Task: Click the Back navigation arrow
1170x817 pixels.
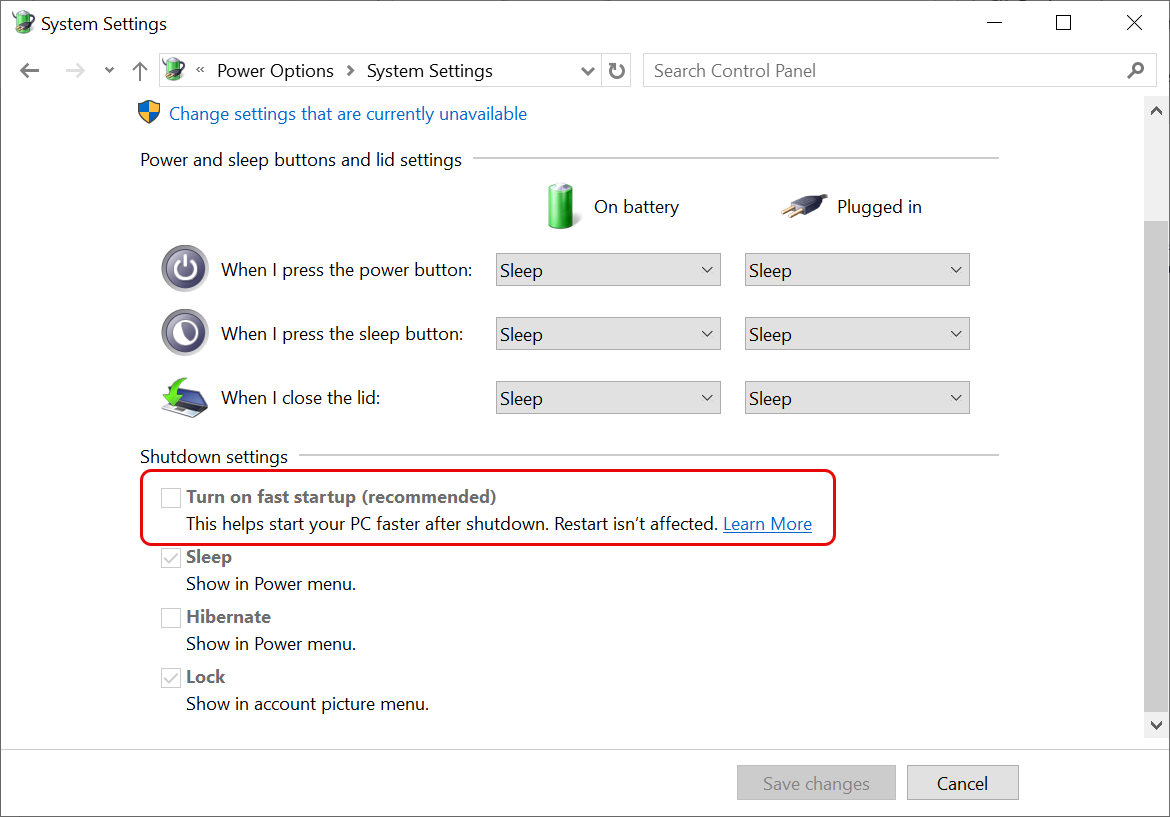Action: [30, 71]
